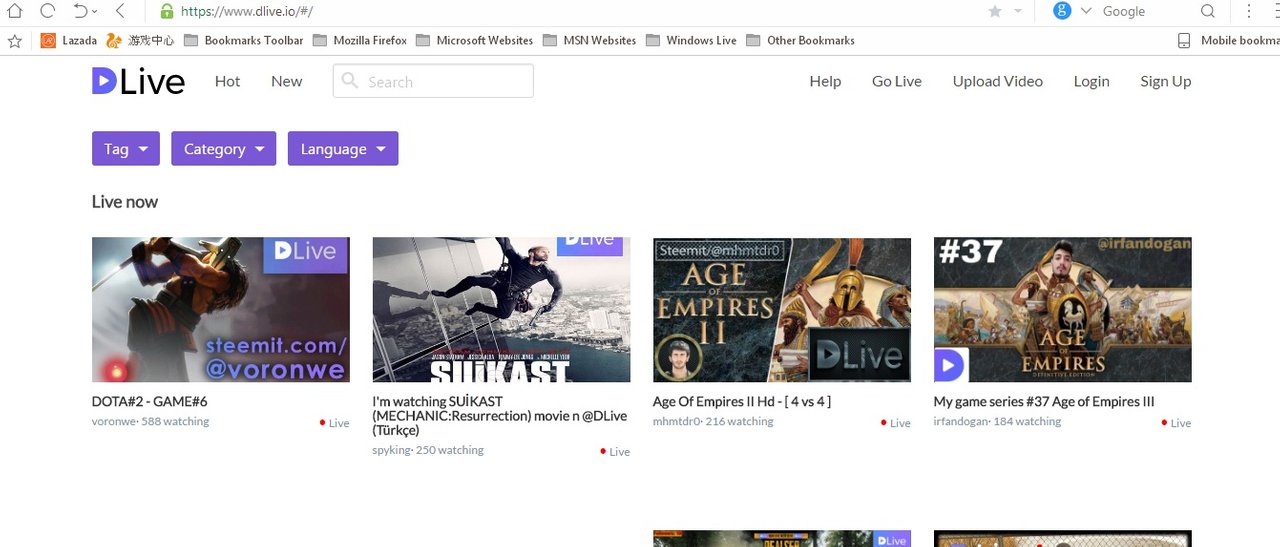Open the Windows Live bookmark folder

click(x=691, y=41)
